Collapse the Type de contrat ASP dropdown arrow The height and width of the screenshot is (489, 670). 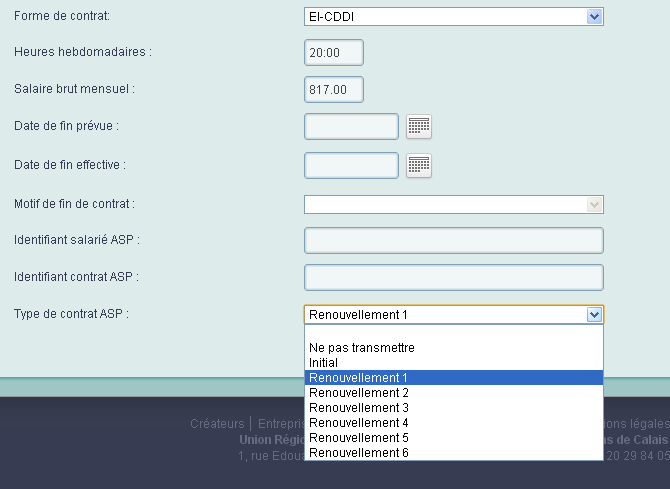pyautogui.click(x=594, y=315)
